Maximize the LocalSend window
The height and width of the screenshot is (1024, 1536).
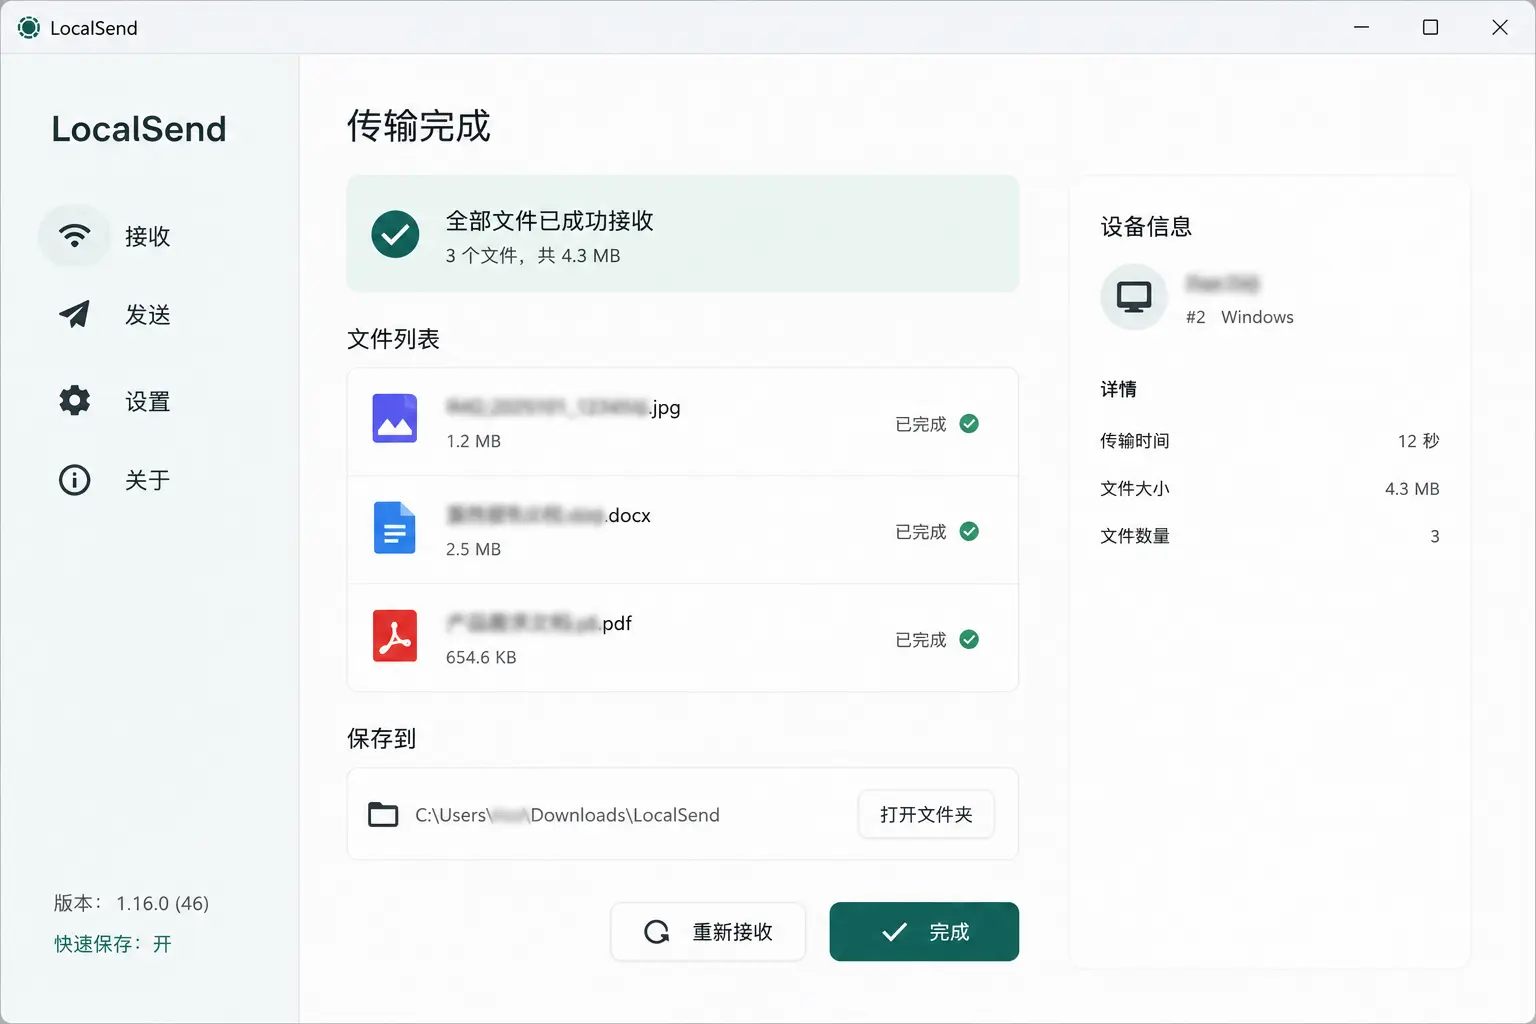click(x=1430, y=27)
